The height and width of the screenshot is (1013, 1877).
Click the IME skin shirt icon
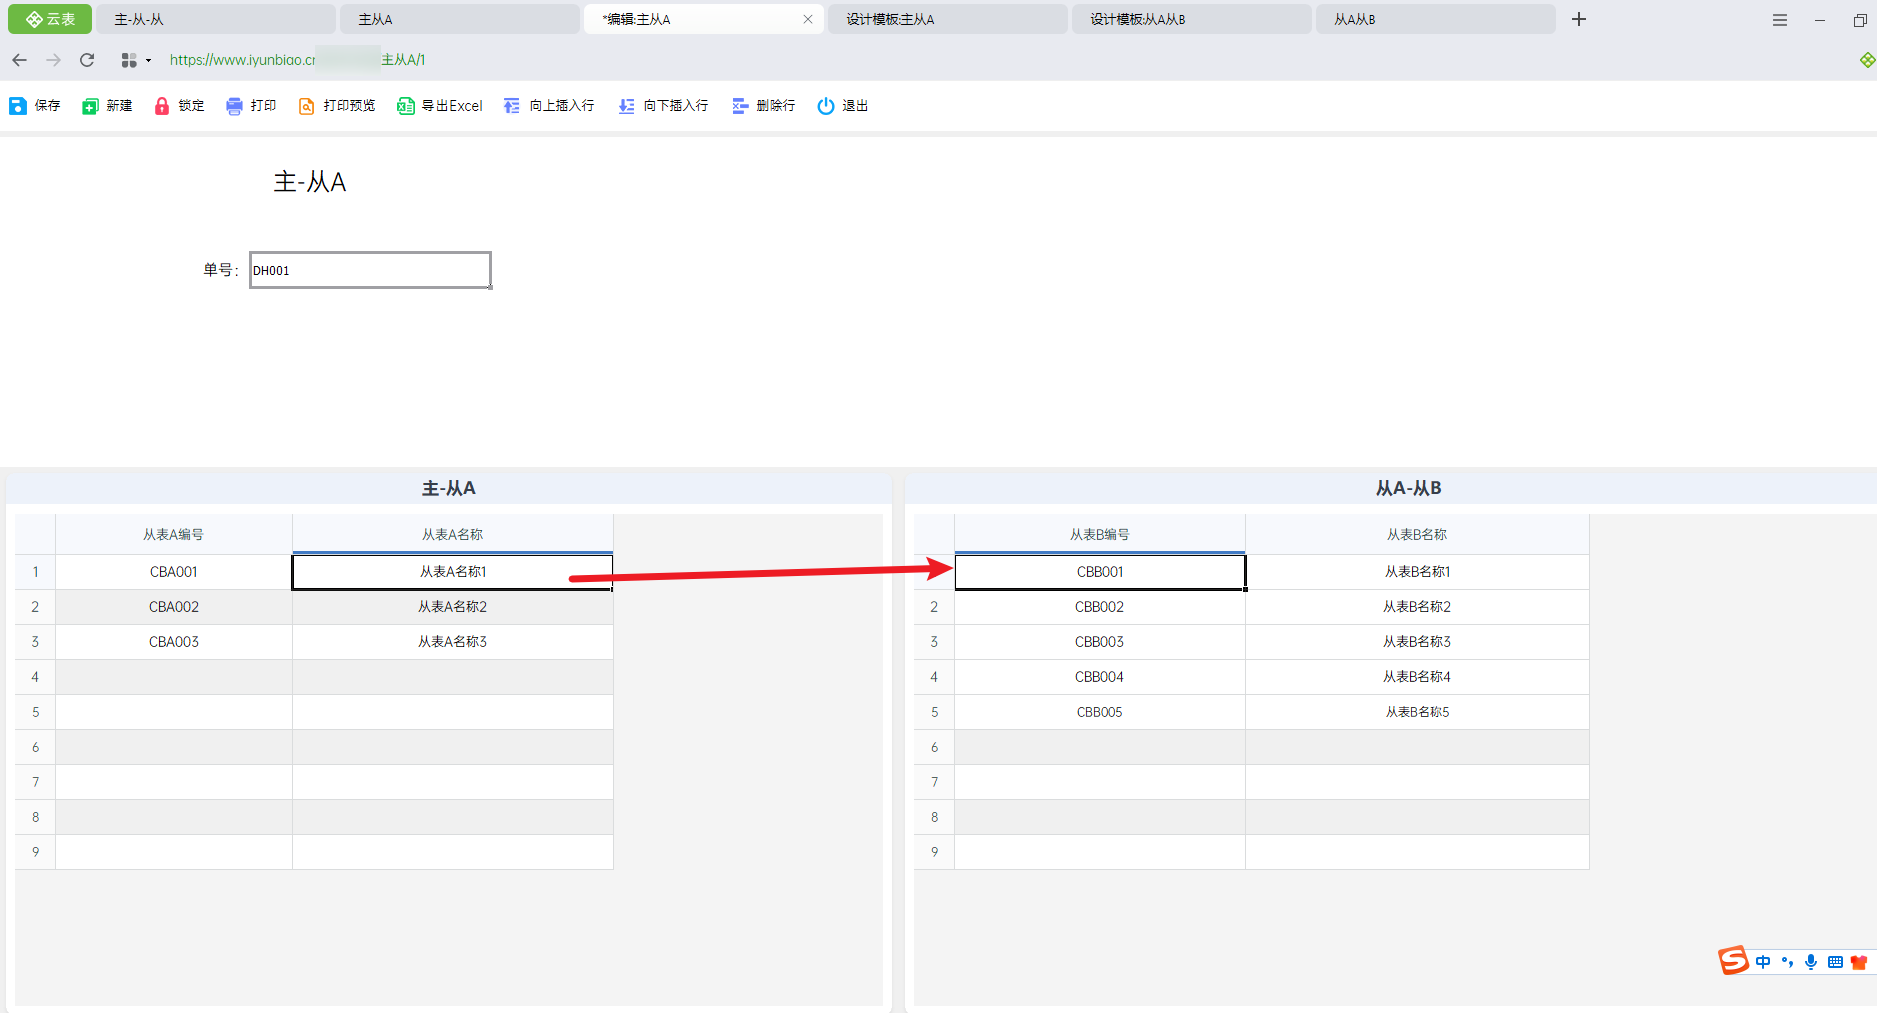pyautogui.click(x=1859, y=962)
